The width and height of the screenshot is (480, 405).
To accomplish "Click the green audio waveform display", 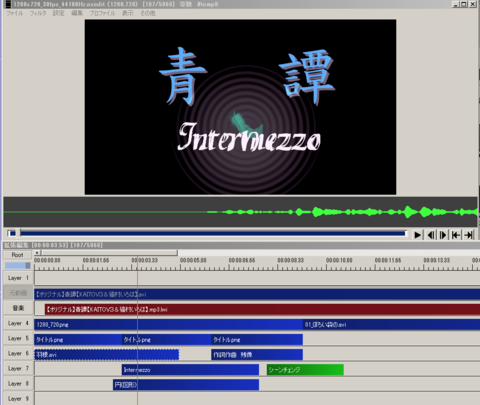I will (x=240, y=212).
